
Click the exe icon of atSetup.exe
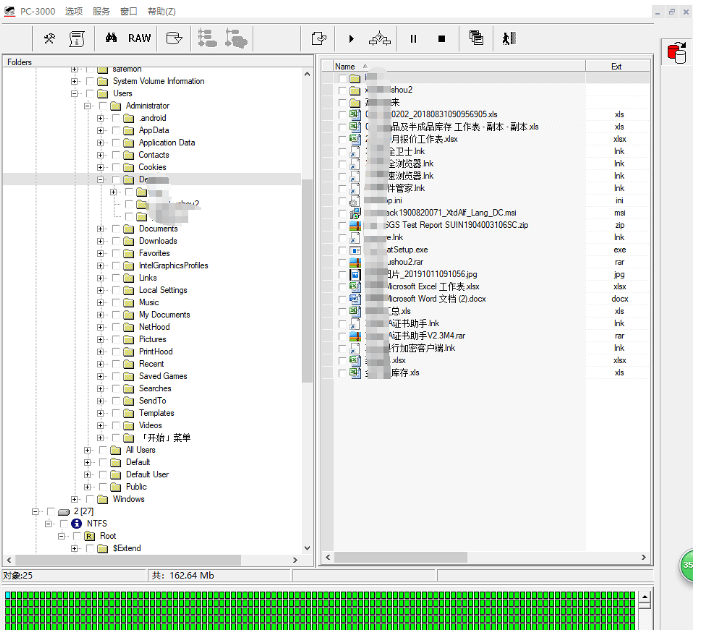(355, 250)
